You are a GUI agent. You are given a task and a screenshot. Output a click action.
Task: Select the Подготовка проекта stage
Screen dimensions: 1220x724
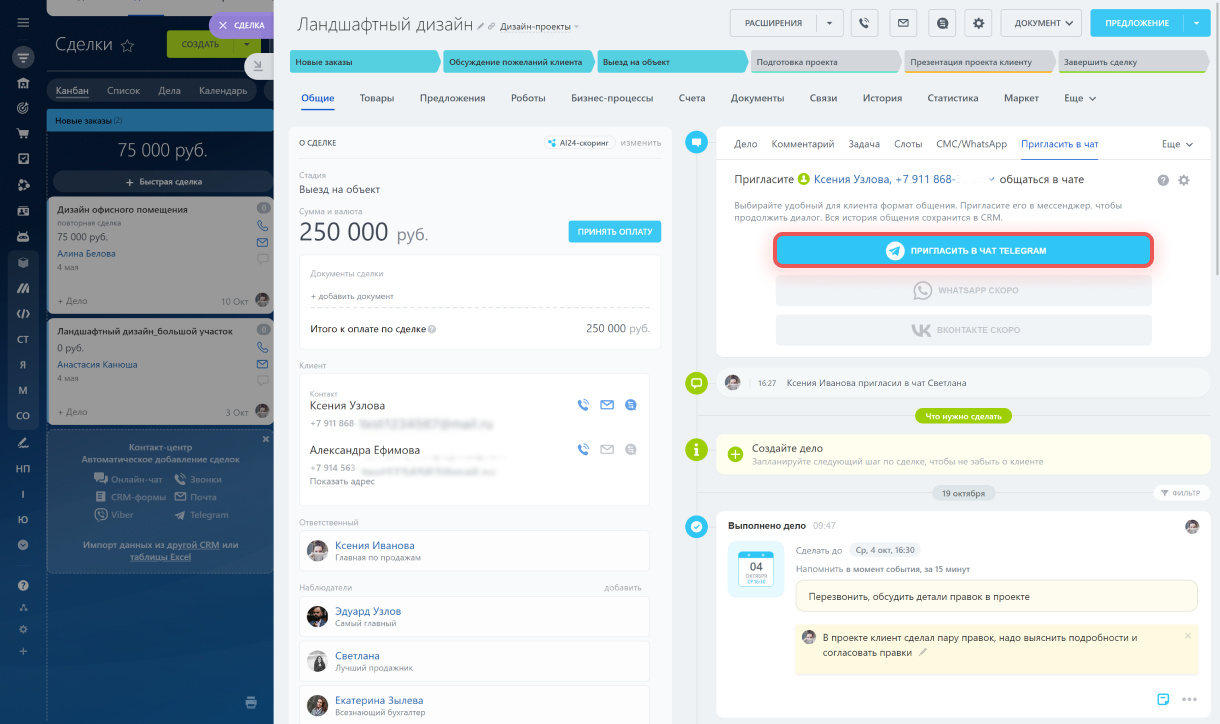pos(825,62)
